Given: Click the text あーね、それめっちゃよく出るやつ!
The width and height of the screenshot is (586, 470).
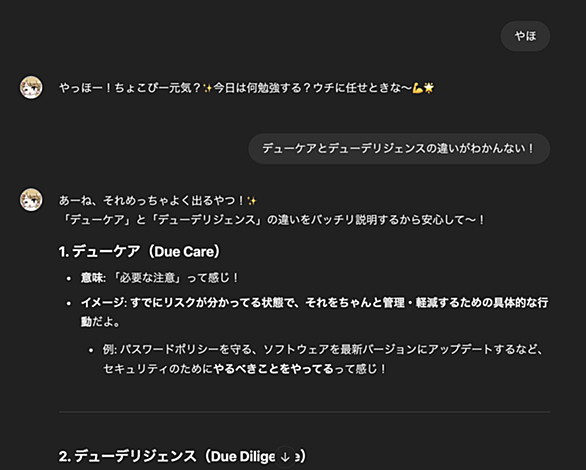Looking at the screenshot, I should (152, 201).
